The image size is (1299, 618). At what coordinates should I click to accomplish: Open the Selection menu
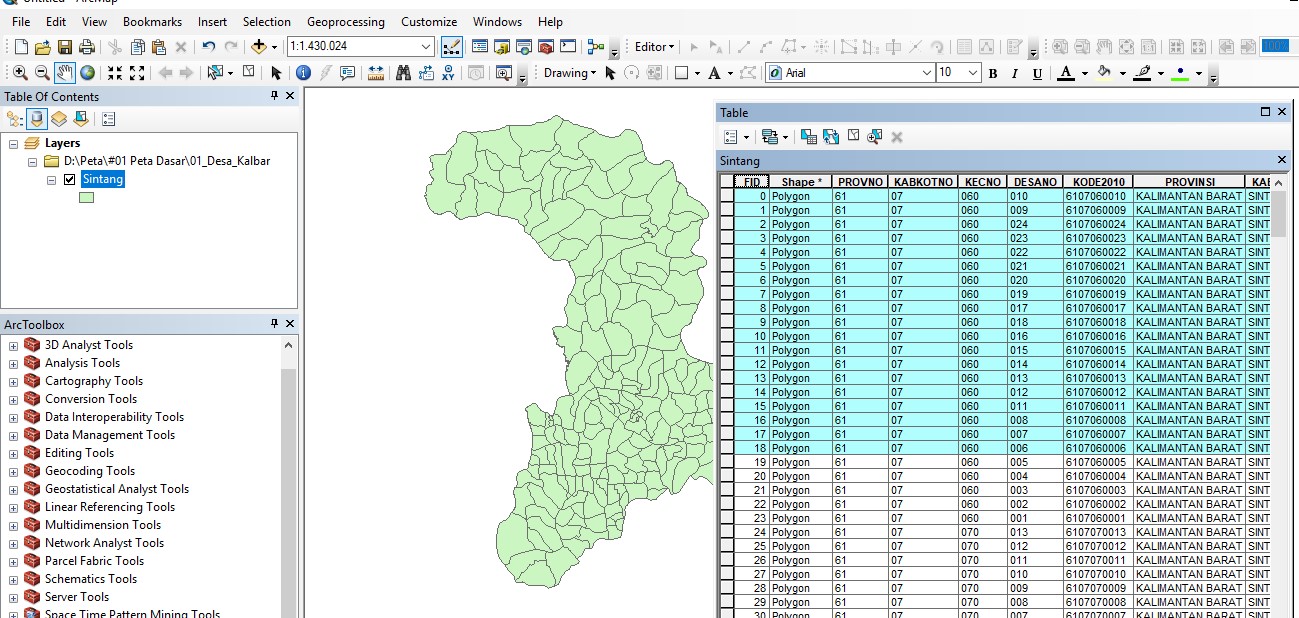[267, 21]
